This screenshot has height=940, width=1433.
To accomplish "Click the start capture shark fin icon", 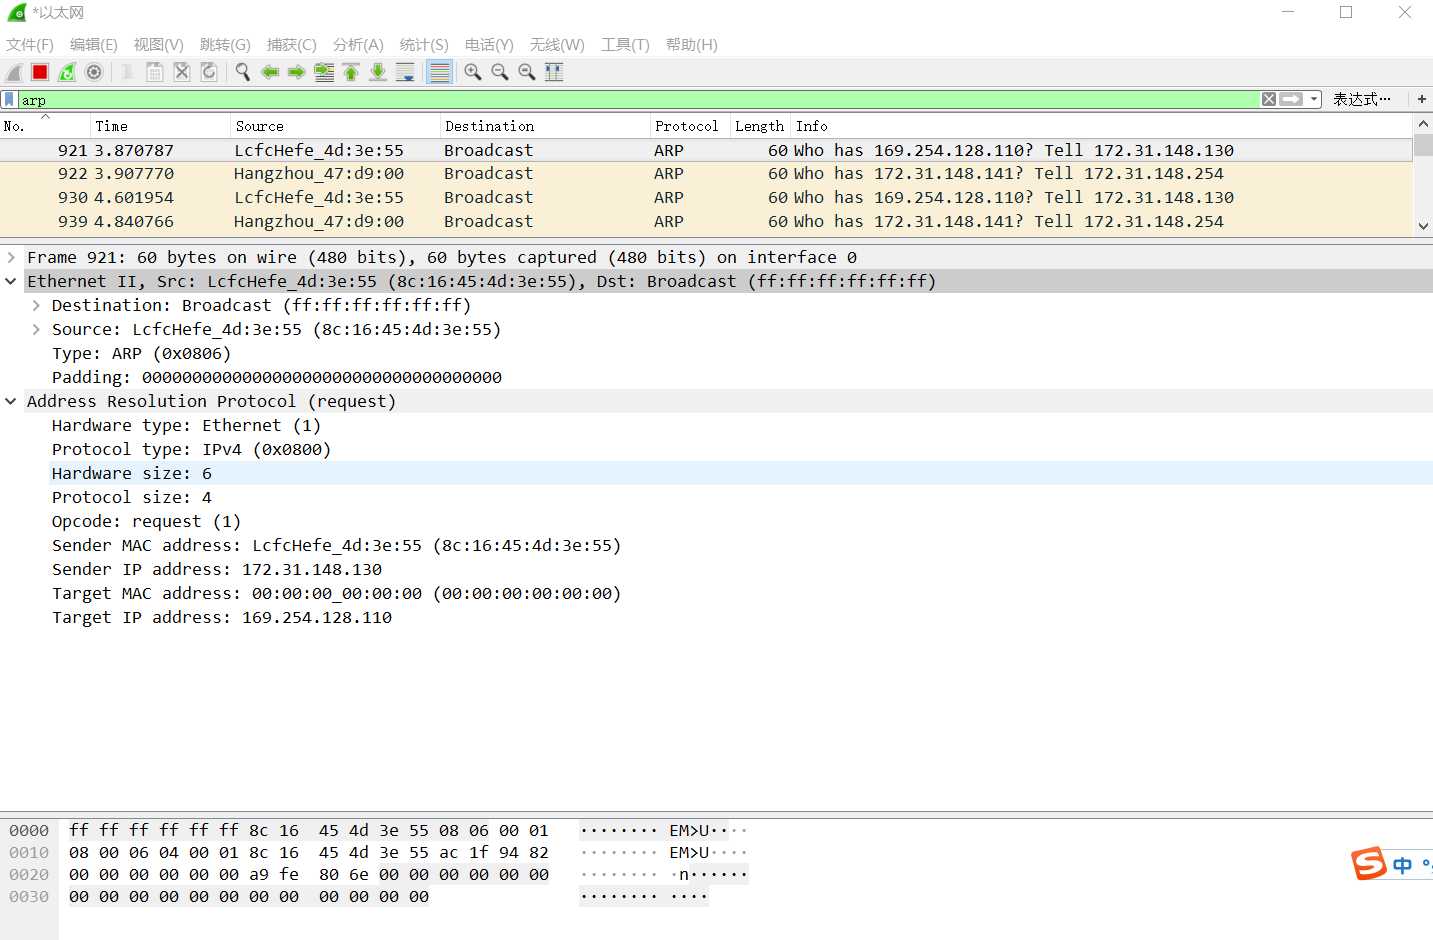I will (x=14, y=72).
